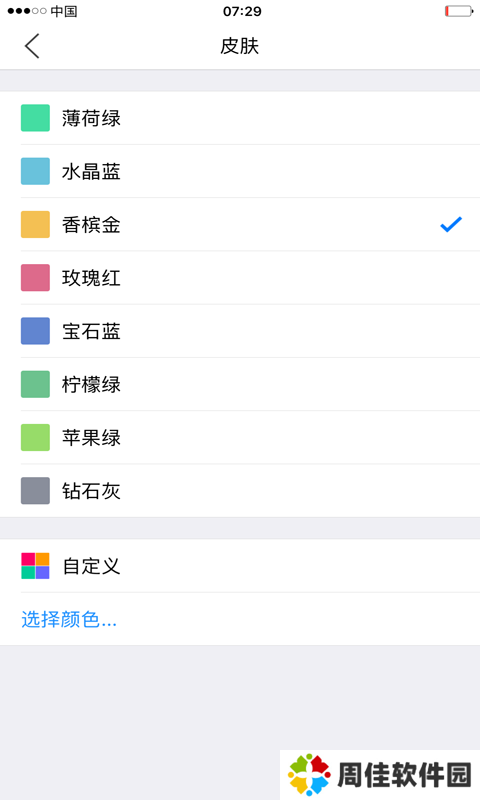Pick the 柠檬绿 skin entry
480x800 pixels.
240,384
